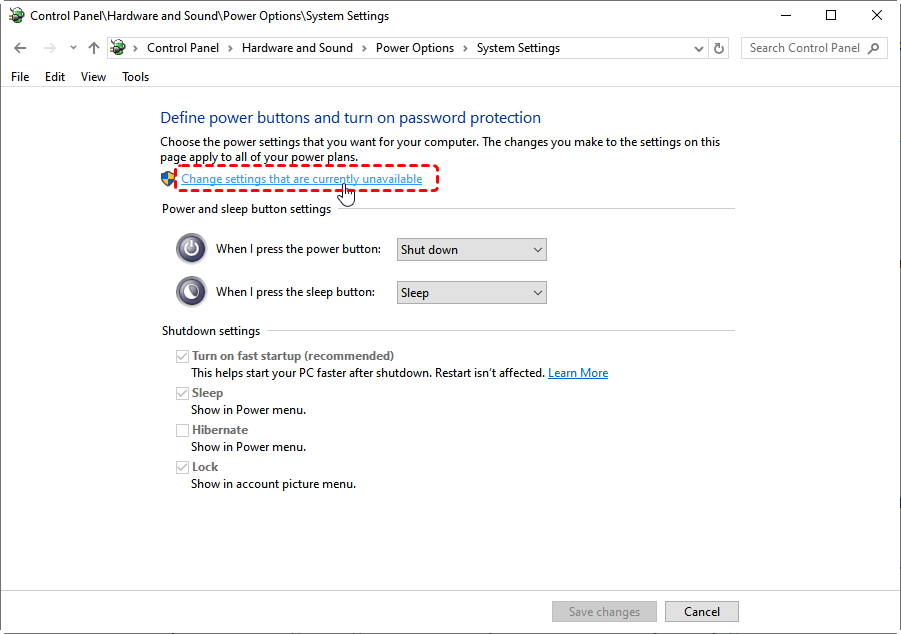Viewport: 901px width, 634px height.
Task: Click the Refresh button in address bar
Action: (719, 48)
